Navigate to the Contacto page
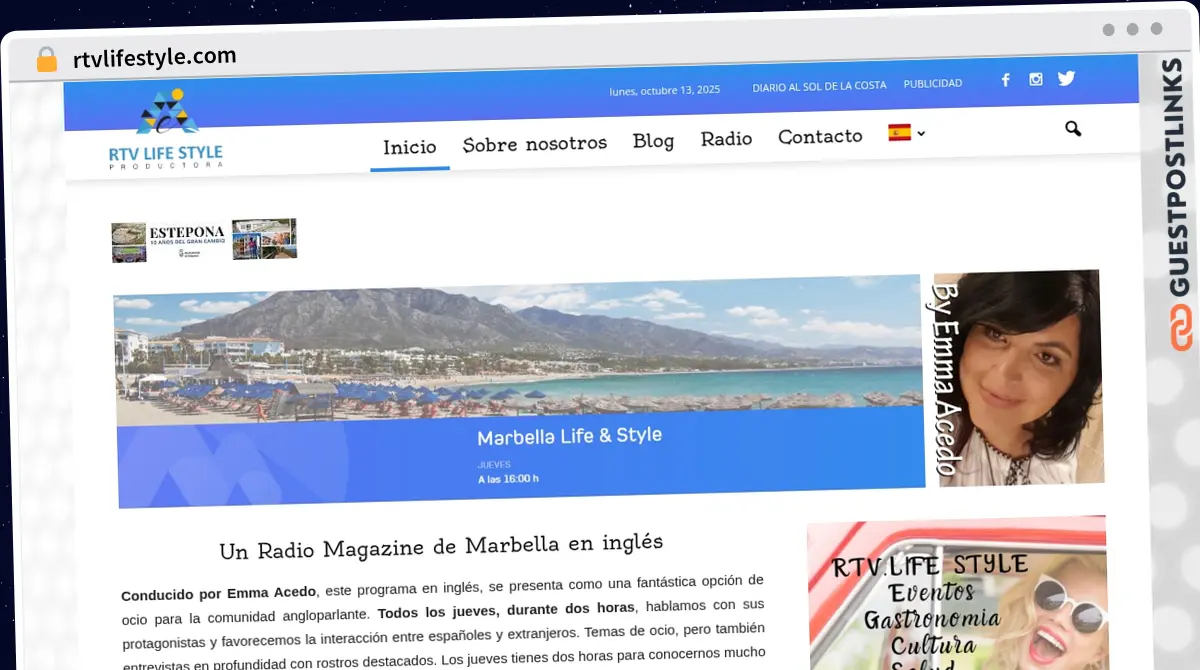This screenshot has width=1200, height=670. pos(820,136)
